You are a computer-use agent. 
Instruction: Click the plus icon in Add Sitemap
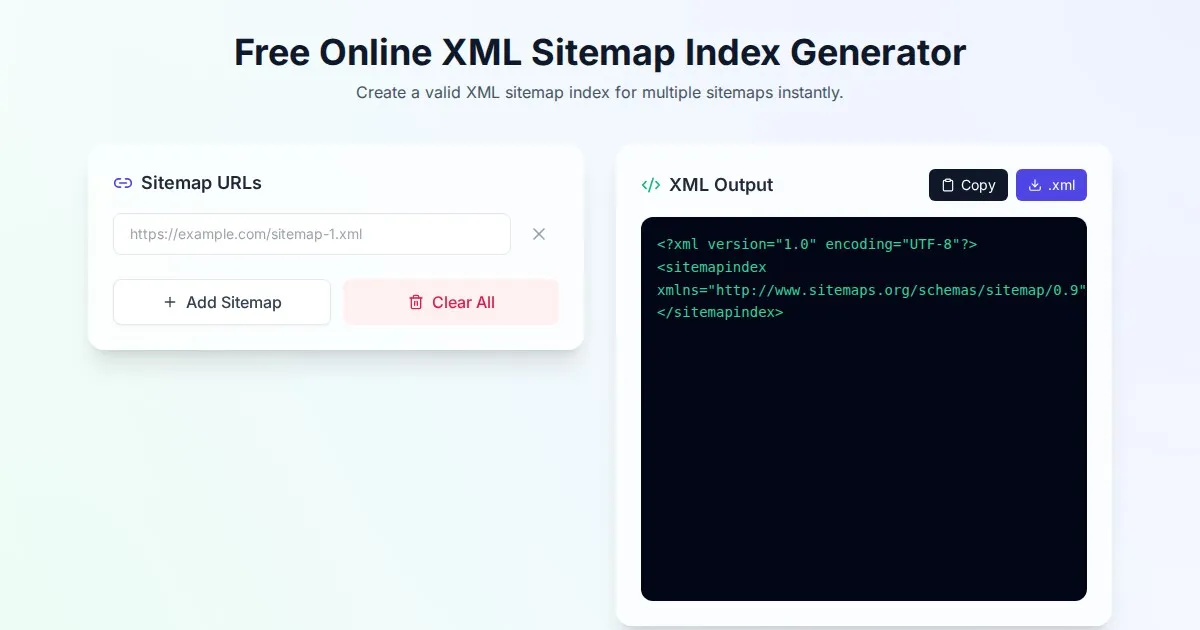pyautogui.click(x=170, y=302)
